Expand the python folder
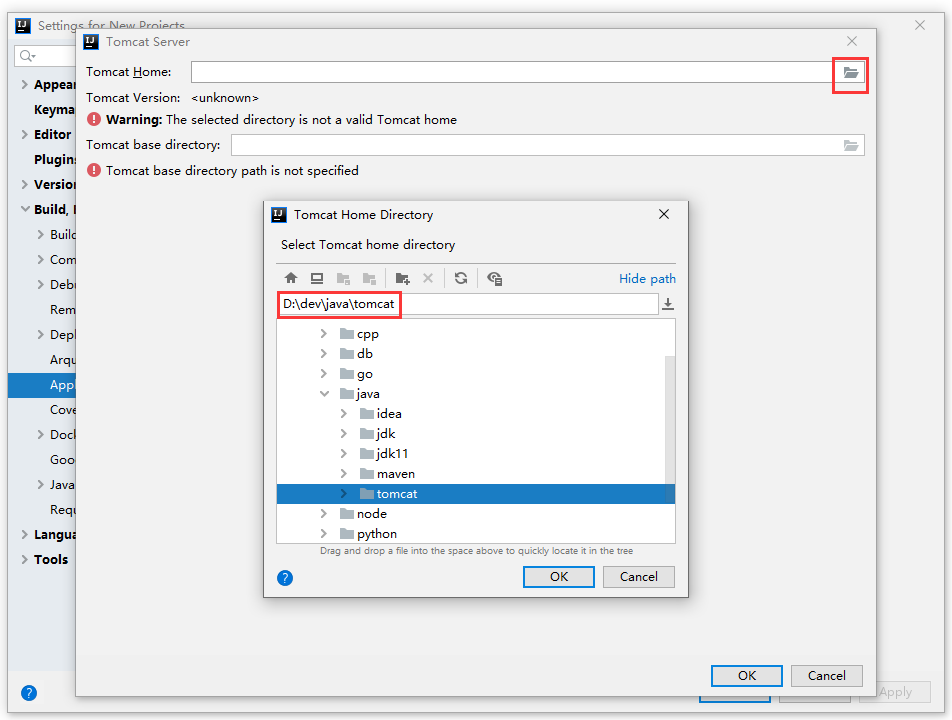This screenshot has height=720, width=952. coord(324,534)
